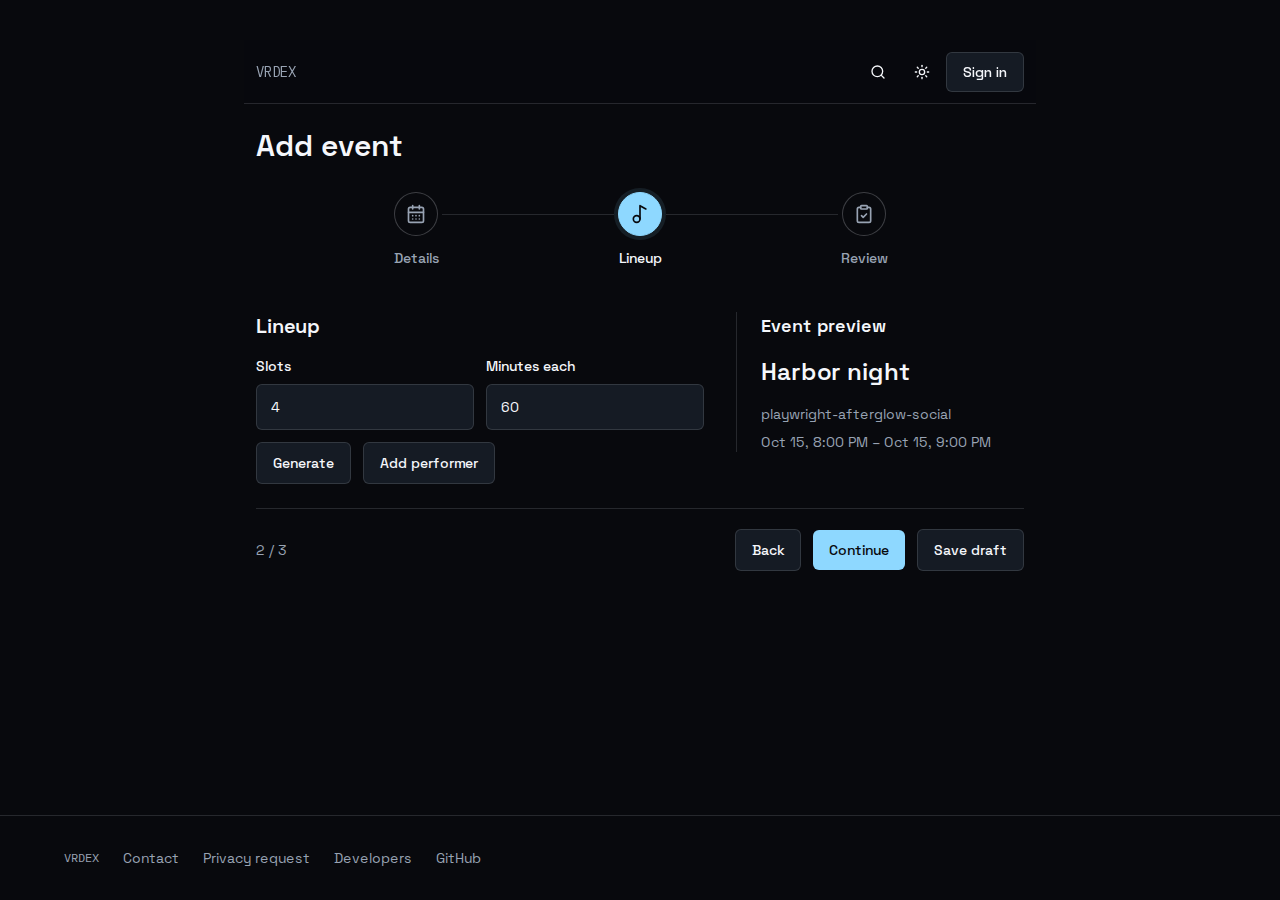The width and height of the screenshot is (1280, 900).
Task: Focus the Minutes each input field
Action: click(595, 407)
